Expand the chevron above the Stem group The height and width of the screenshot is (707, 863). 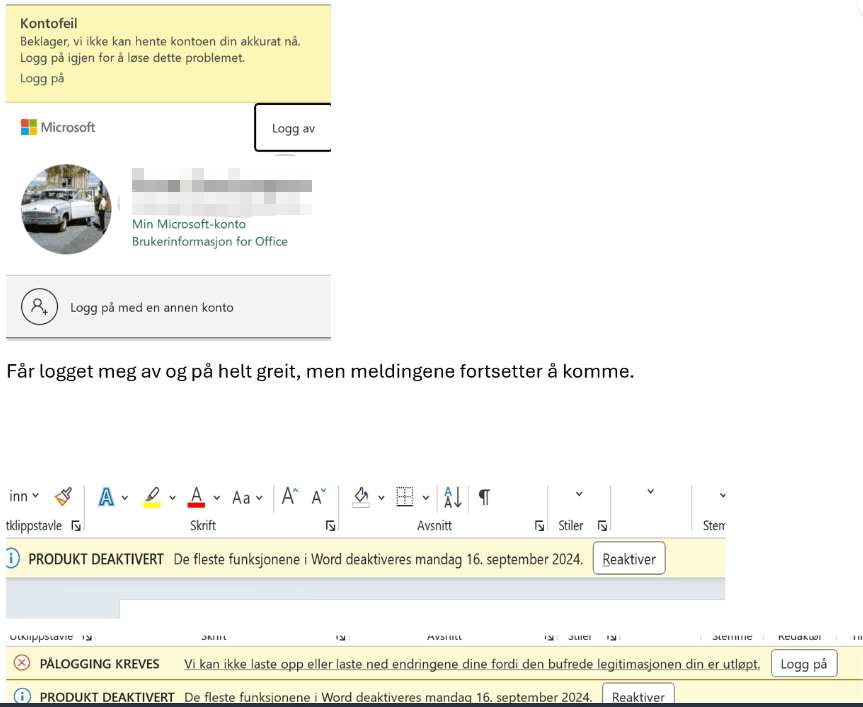click(722, 495)
